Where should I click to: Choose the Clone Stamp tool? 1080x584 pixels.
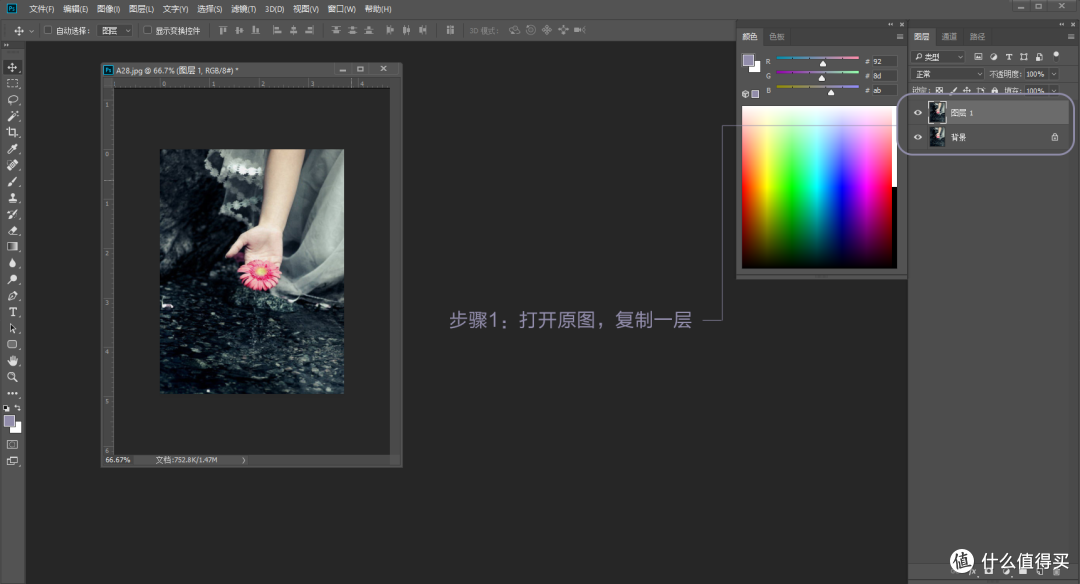(13, 197)
